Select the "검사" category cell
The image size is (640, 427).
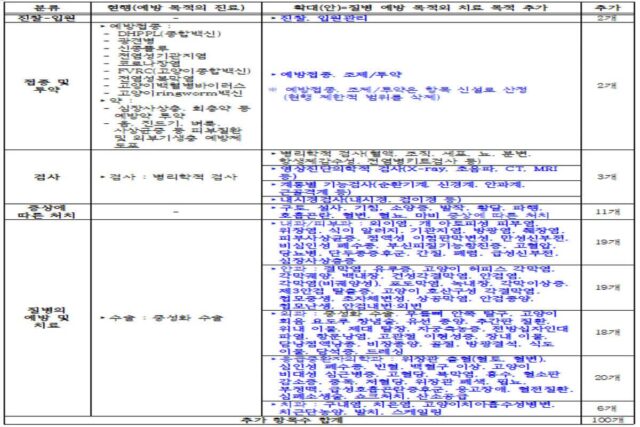tap(30, 175)
